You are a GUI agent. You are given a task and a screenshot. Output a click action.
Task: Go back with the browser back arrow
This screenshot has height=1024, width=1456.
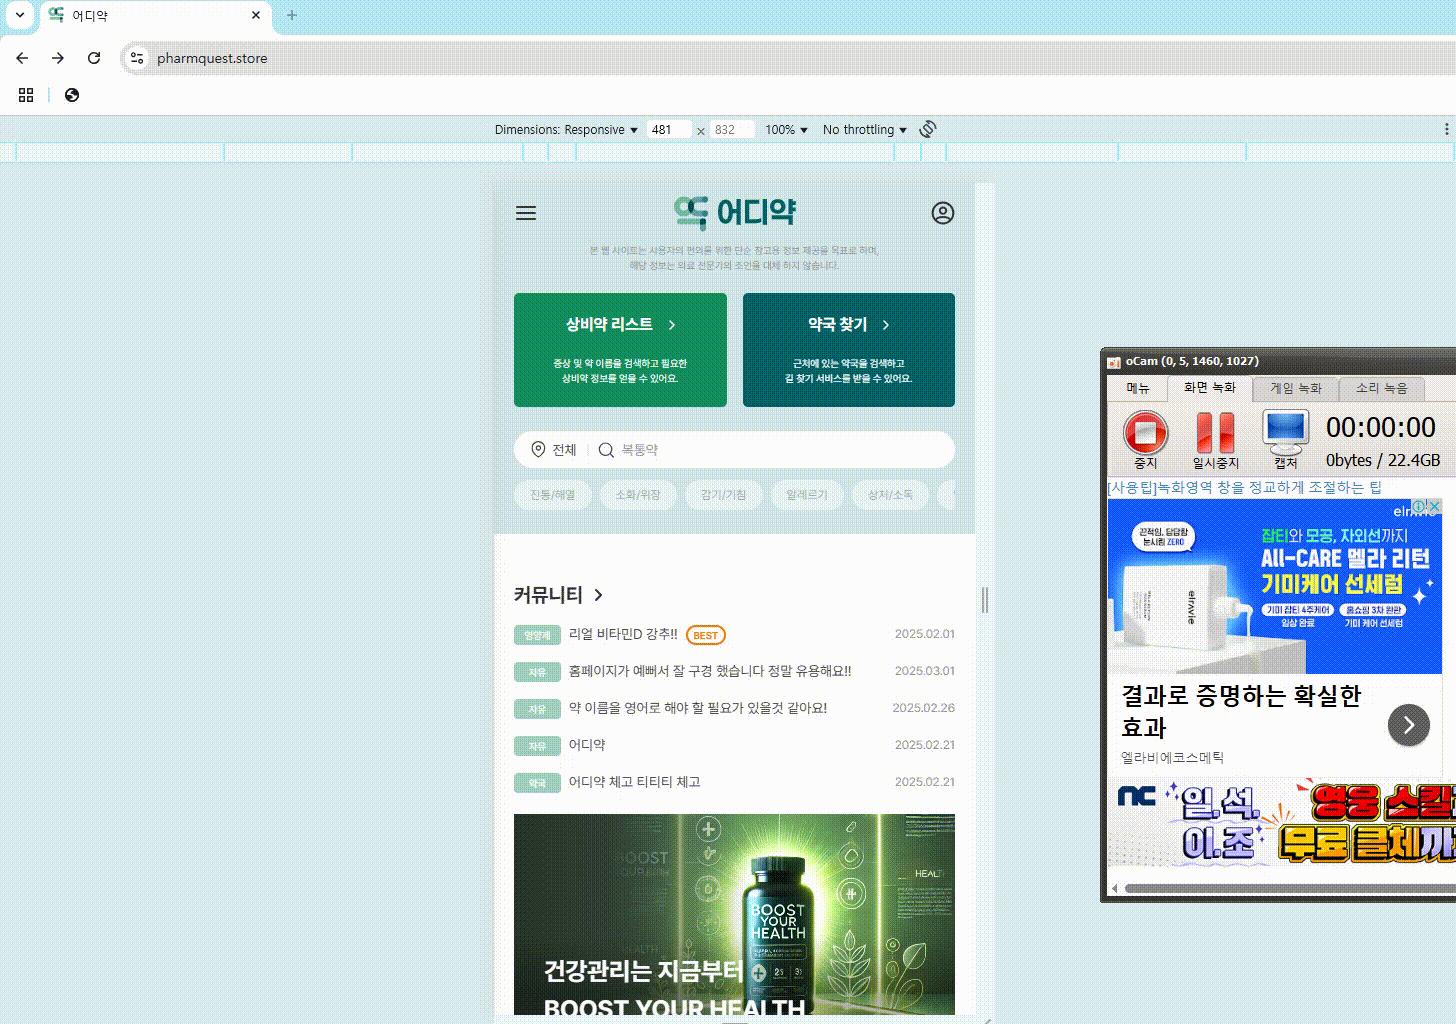tap(22, 58)
